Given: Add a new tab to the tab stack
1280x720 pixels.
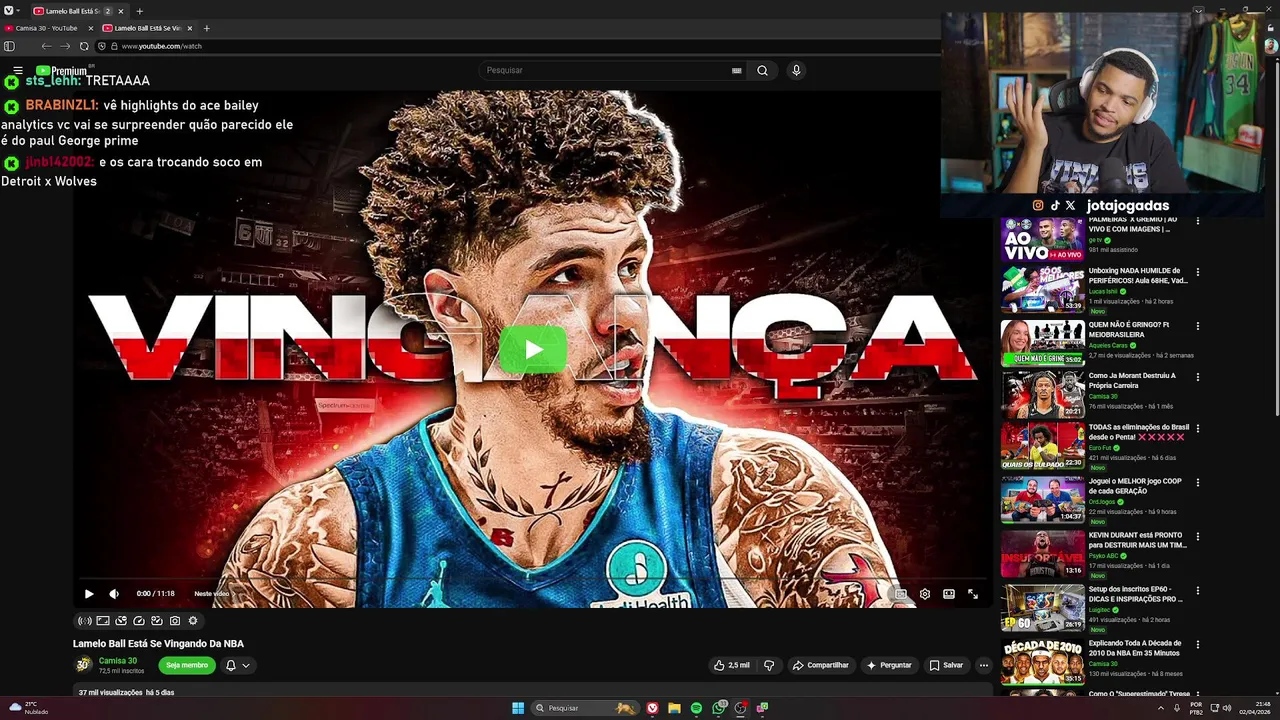Looking at the screenshot, I should click(x=206, y=28).
